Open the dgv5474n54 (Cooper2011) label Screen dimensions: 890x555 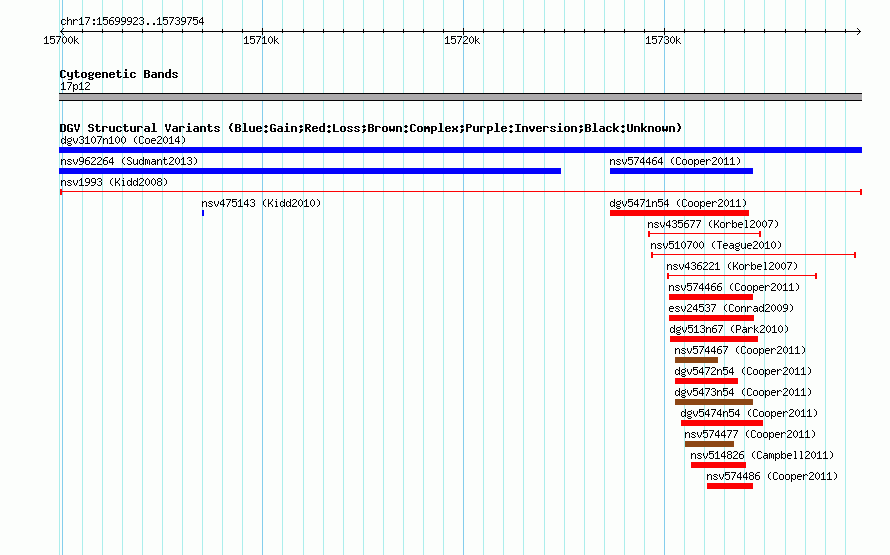coord(749,413)
